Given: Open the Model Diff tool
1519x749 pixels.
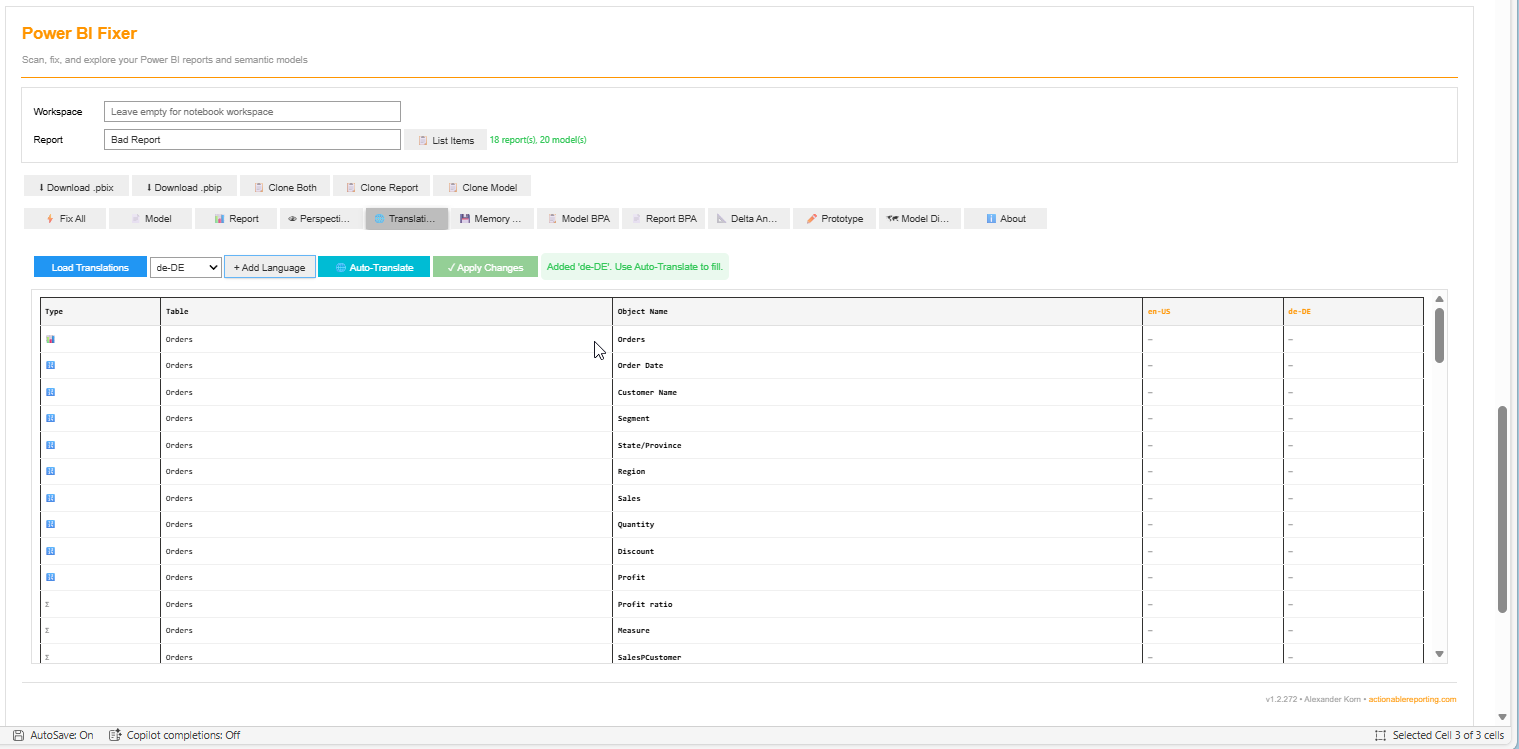Looking at the screenshot, I should [x=919, y=218].
